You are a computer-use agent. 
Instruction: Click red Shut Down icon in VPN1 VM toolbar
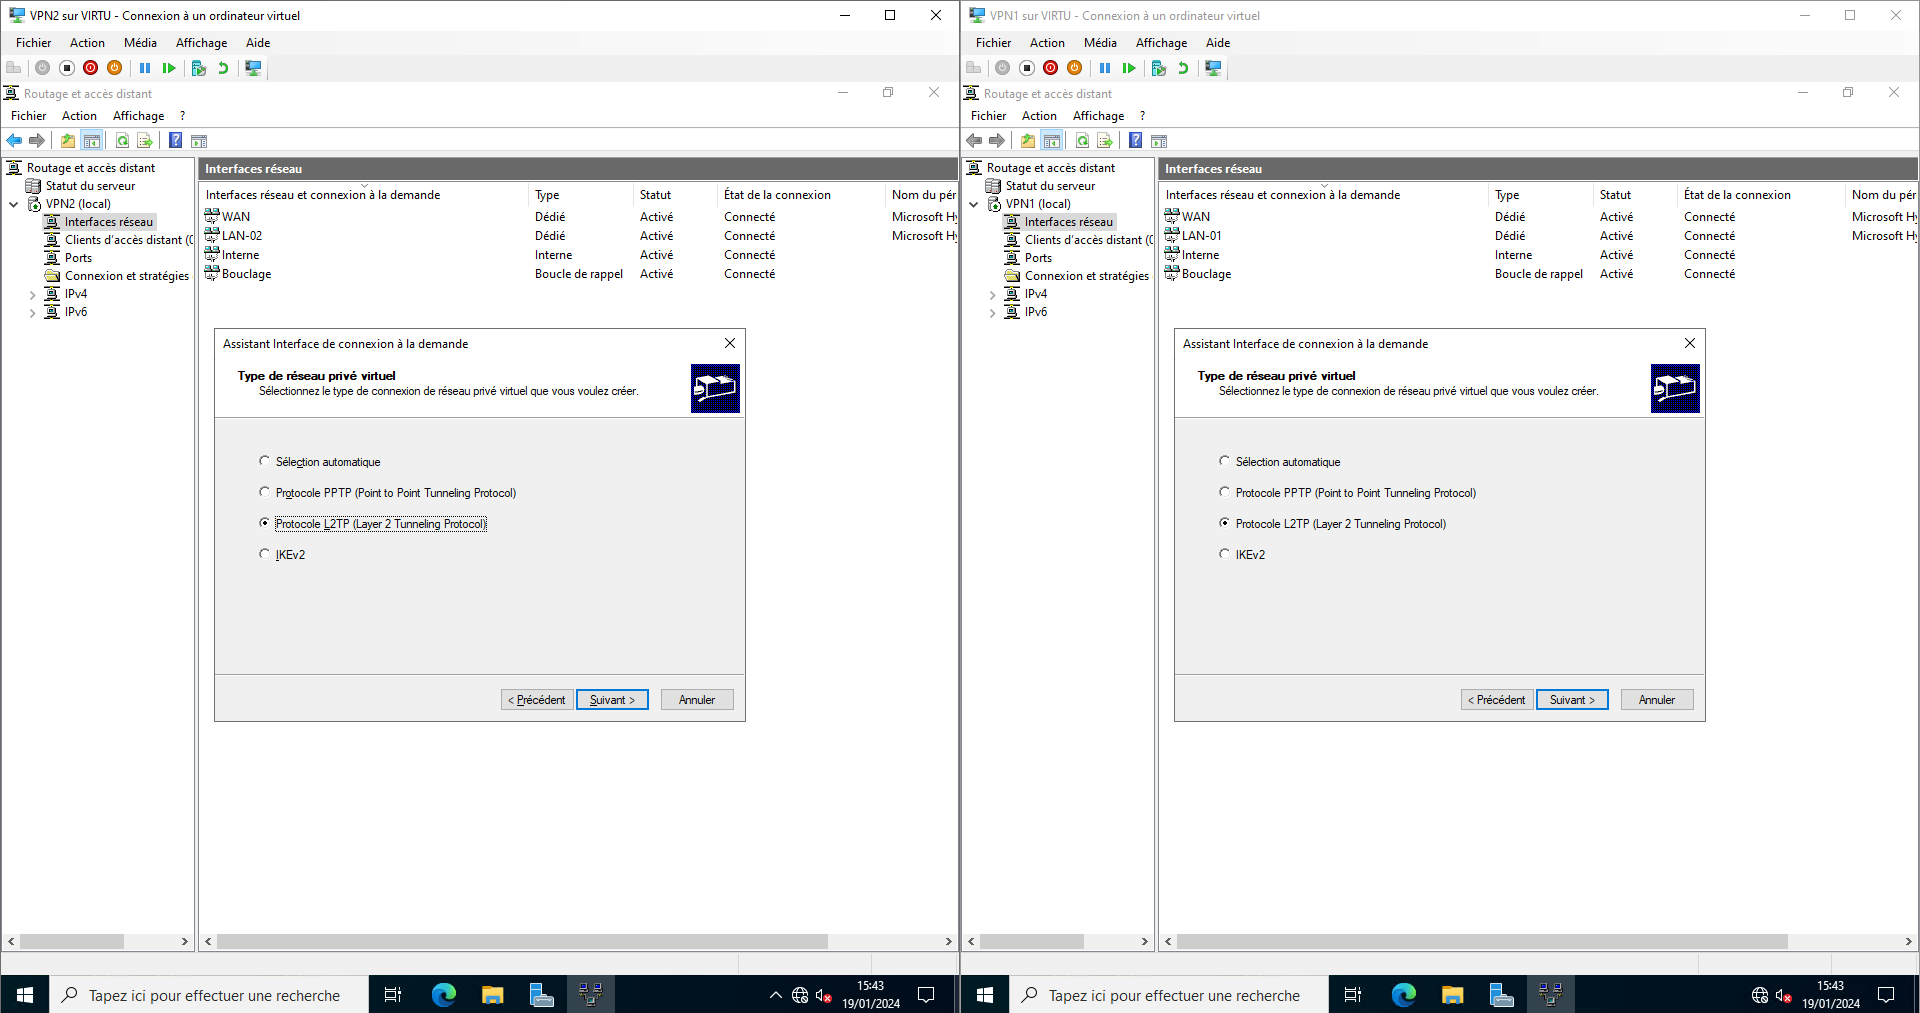pyautogui.click(x=1050, y=68)
